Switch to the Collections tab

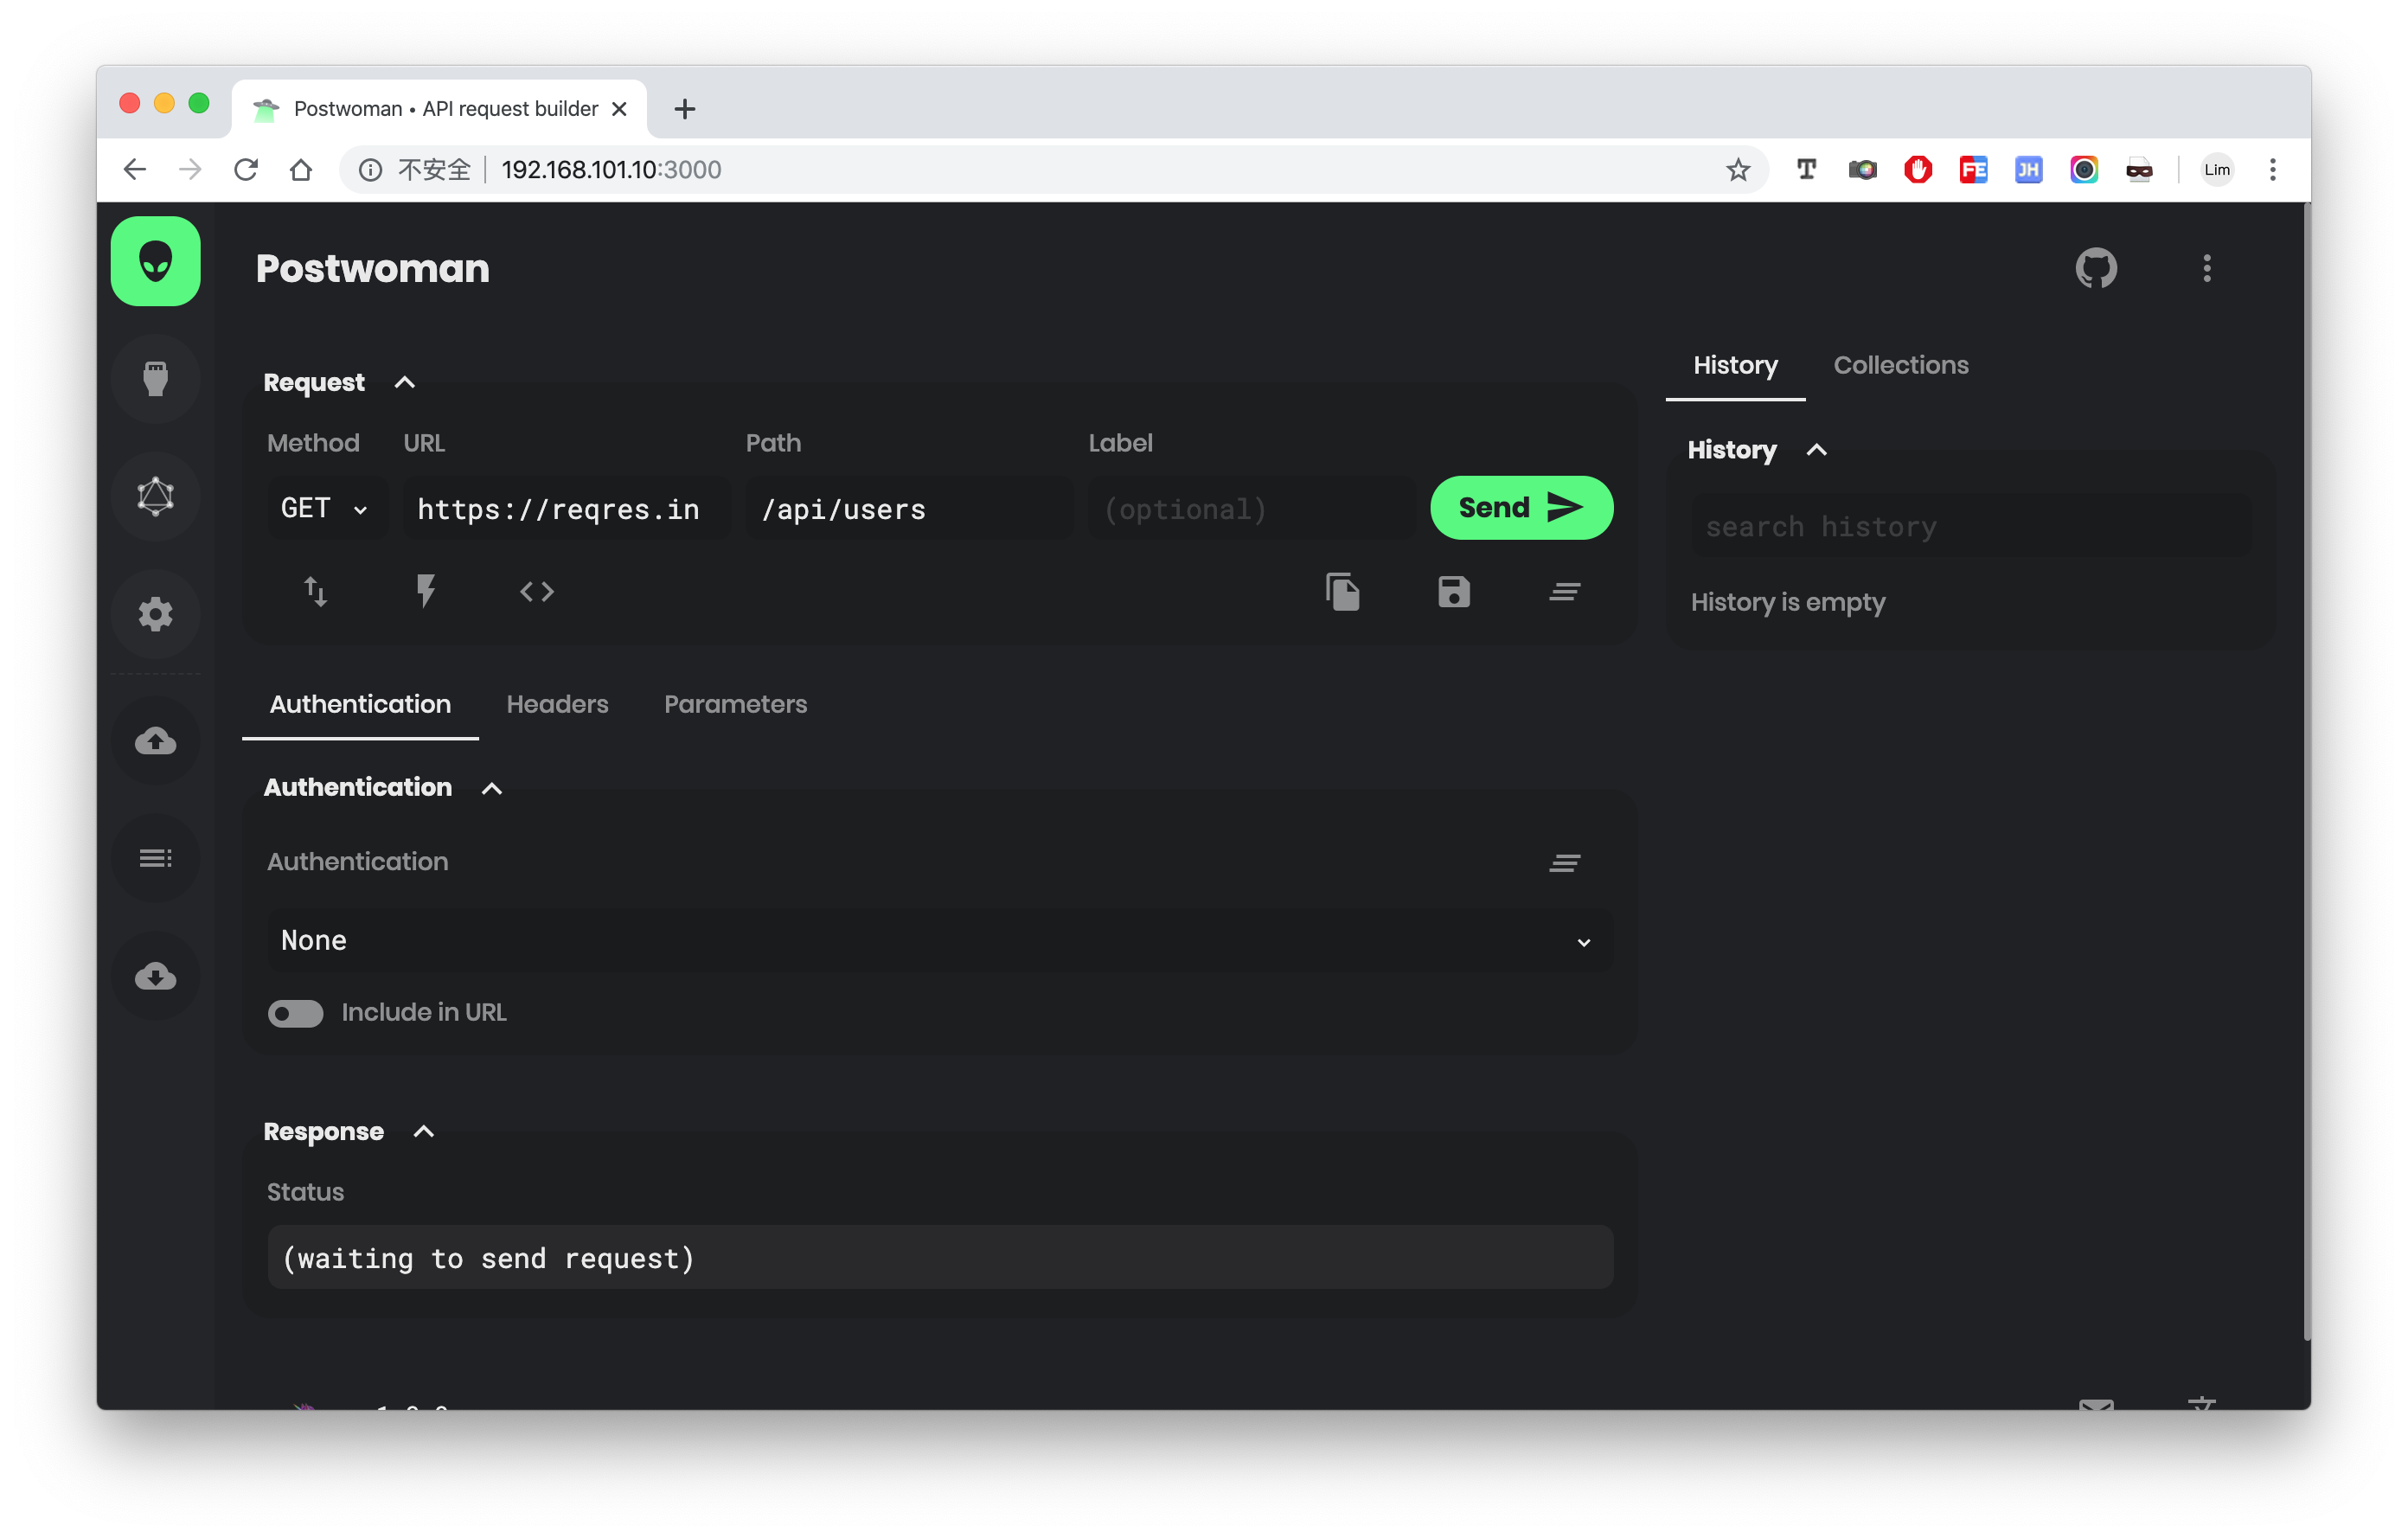(x=1900, y=365)
